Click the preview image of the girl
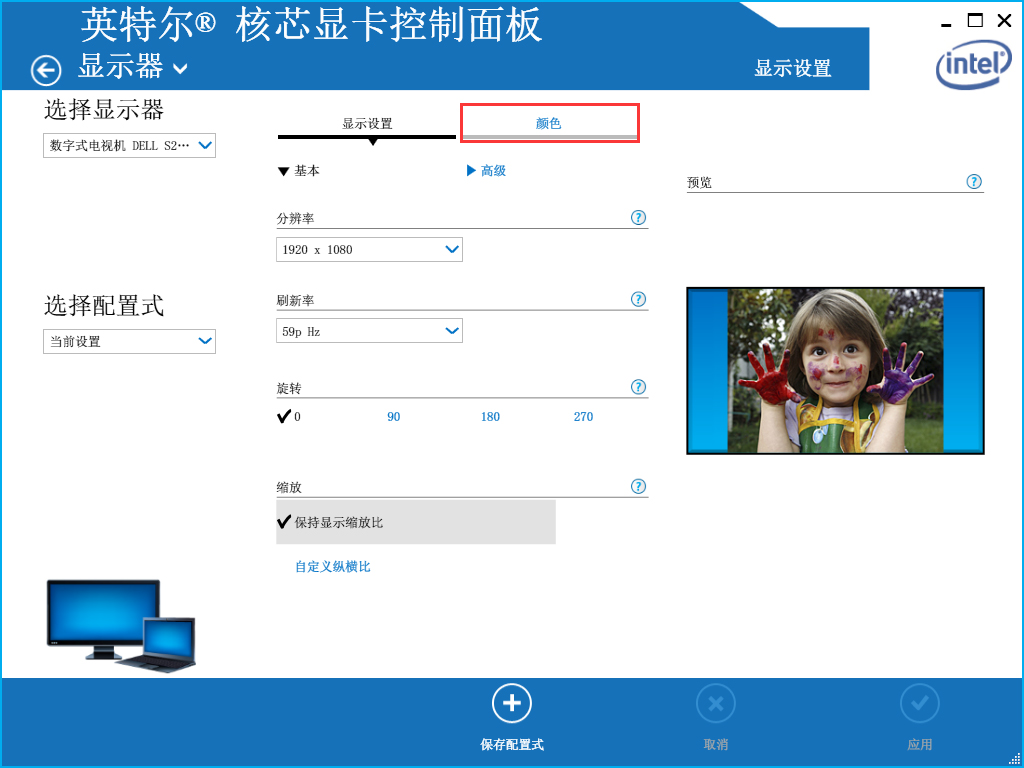 pyautogui.click(x=835, y=370)
